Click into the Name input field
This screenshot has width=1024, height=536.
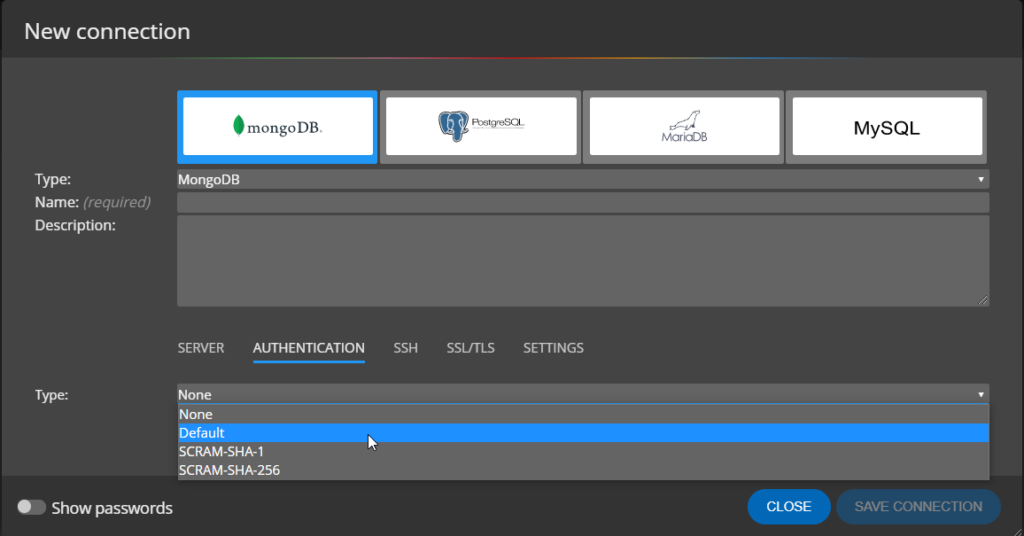click(583, 202)
